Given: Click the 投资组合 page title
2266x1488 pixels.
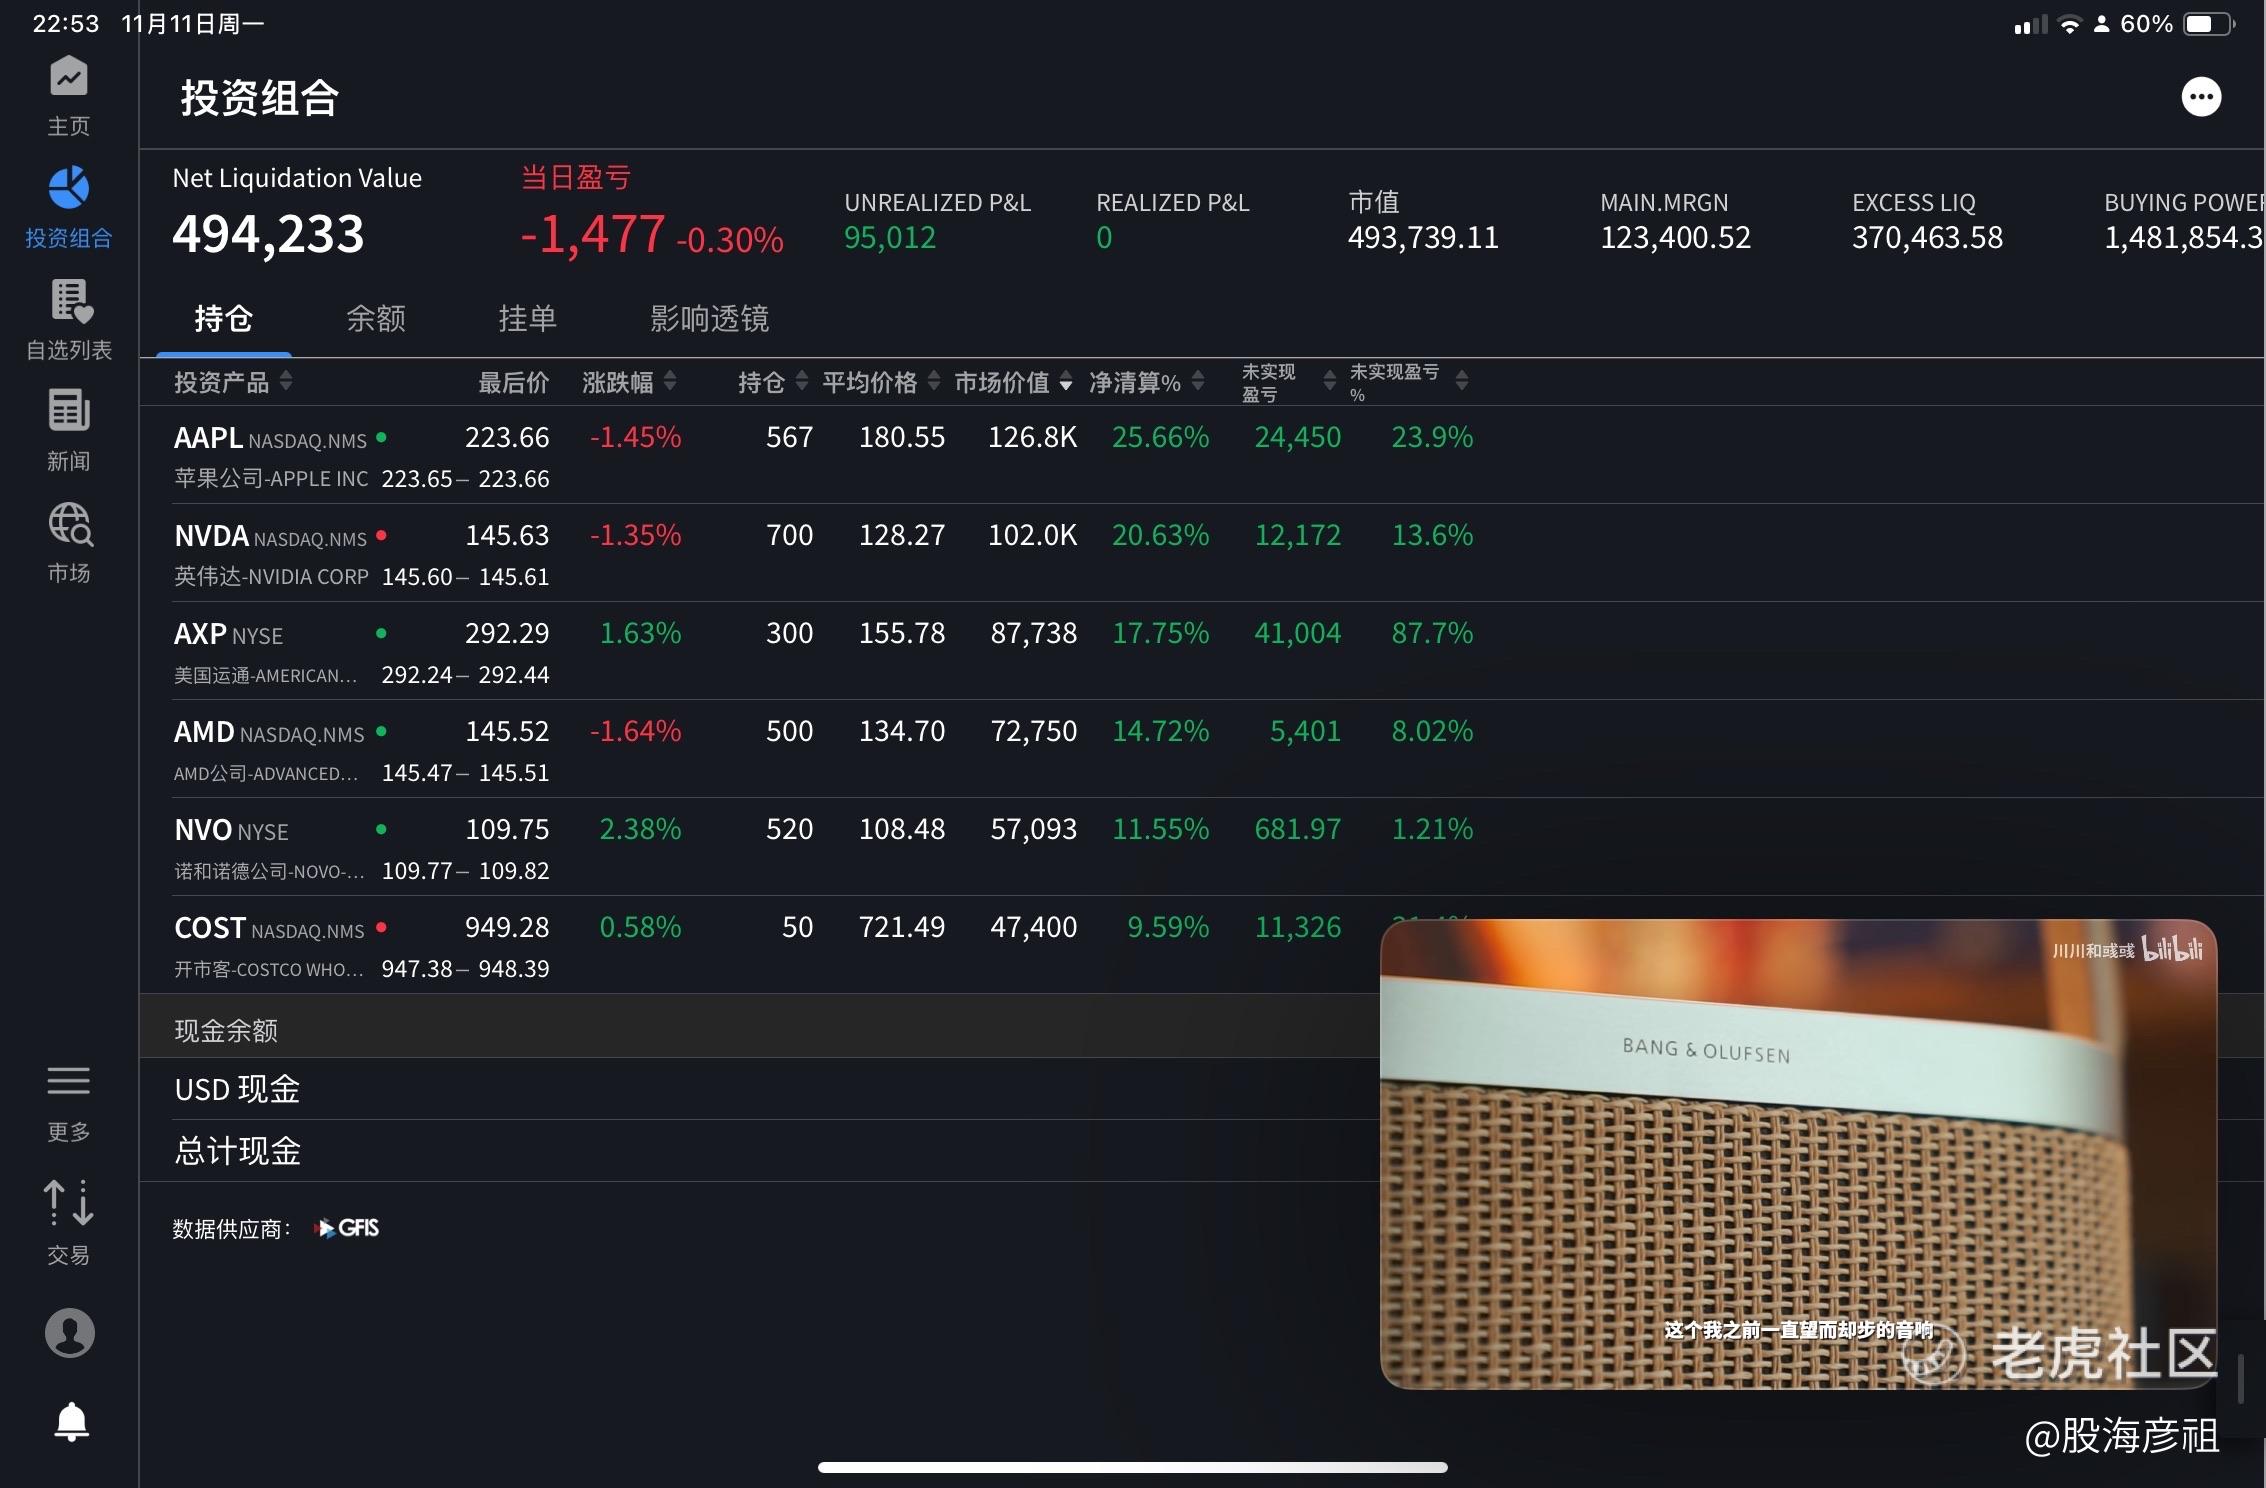Looking at the screenshot, I should [x=259, y=98].
